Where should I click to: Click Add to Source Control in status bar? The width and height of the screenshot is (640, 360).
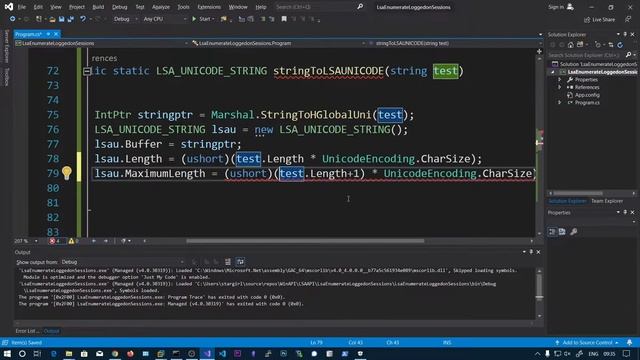[x=587, y=342]
